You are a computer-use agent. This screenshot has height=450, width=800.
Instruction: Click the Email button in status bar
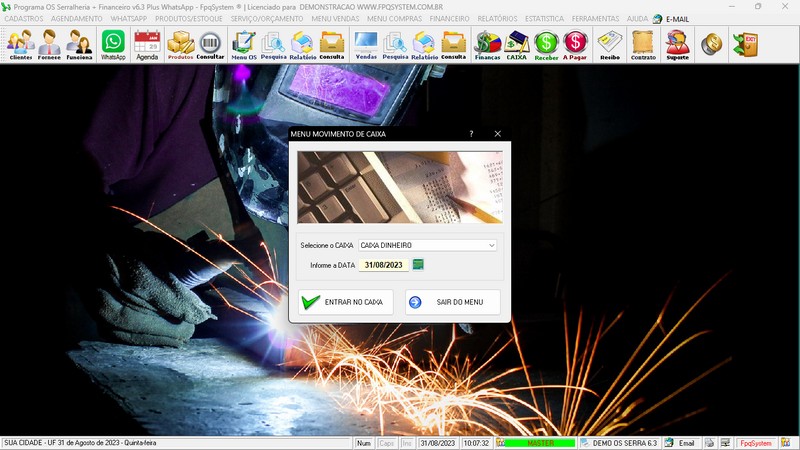pyautogui.click(x=679, y=443)
